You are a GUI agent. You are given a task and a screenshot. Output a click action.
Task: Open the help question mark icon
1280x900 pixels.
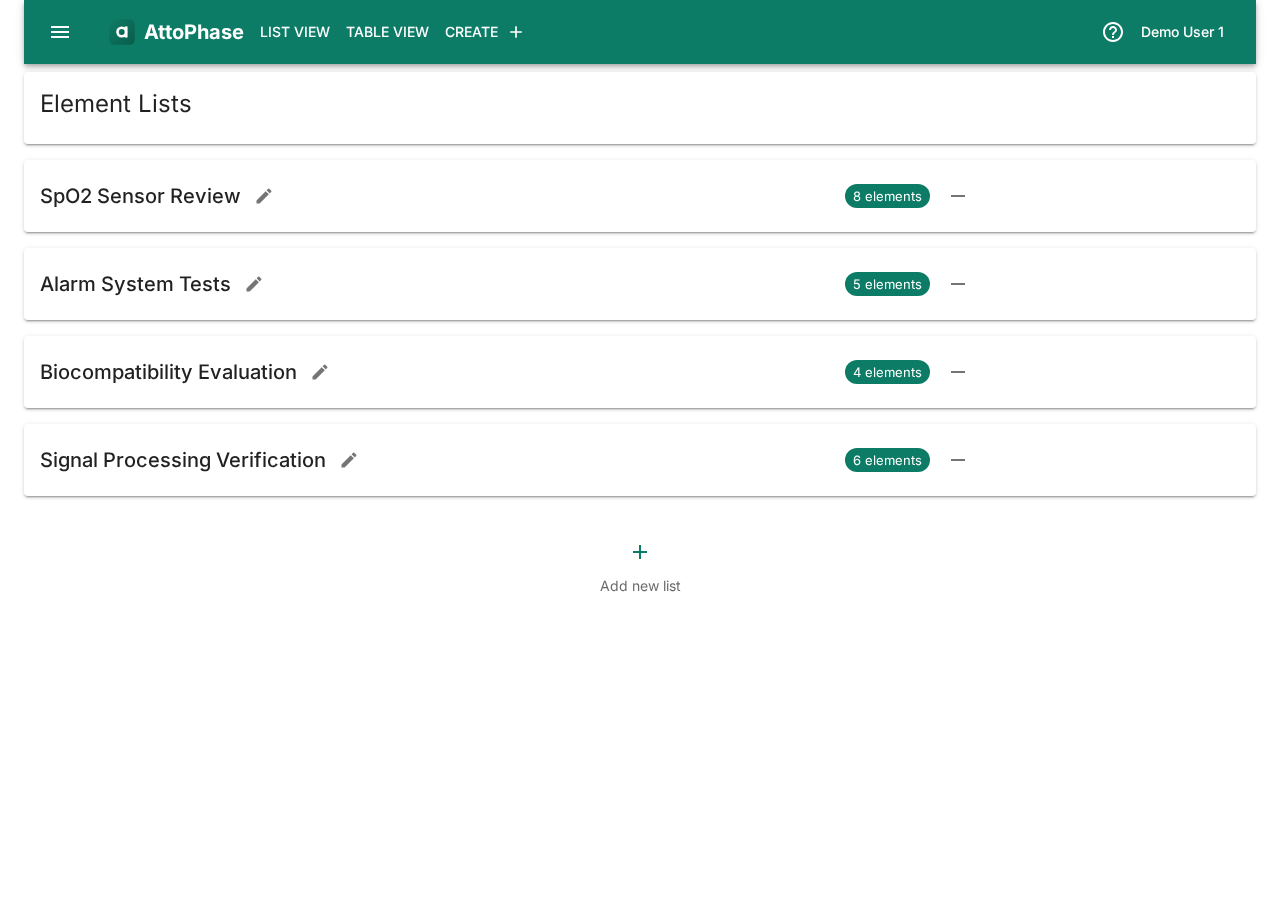pyautogui.click(x=1111, y=31)
